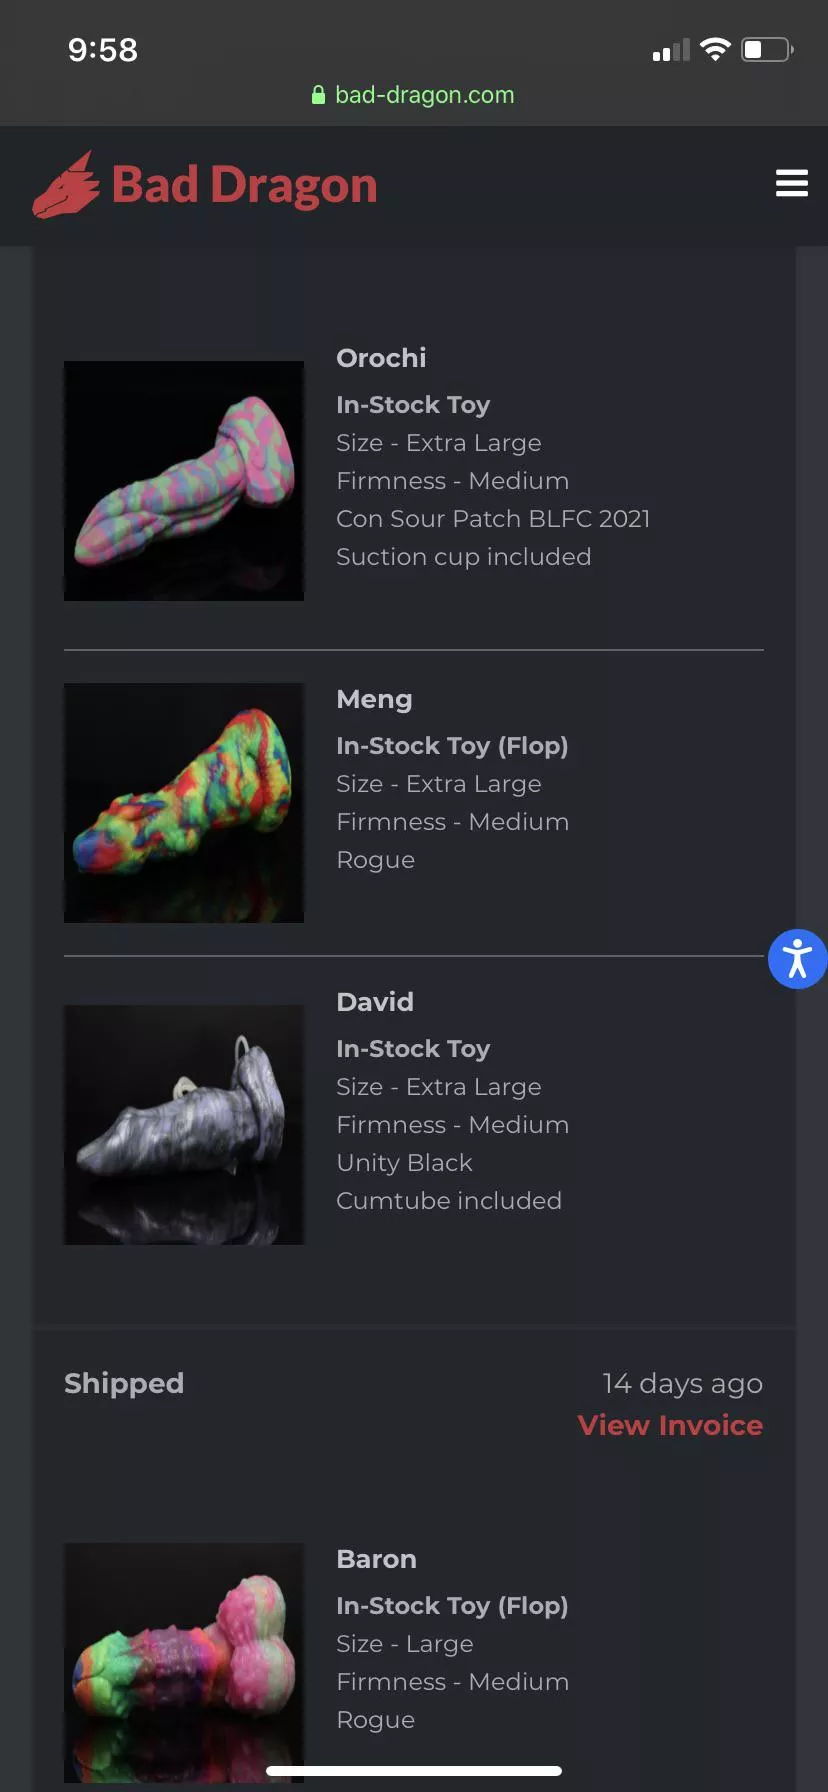
Task: Open the David product thumbnail
Action: point(184,1125)
